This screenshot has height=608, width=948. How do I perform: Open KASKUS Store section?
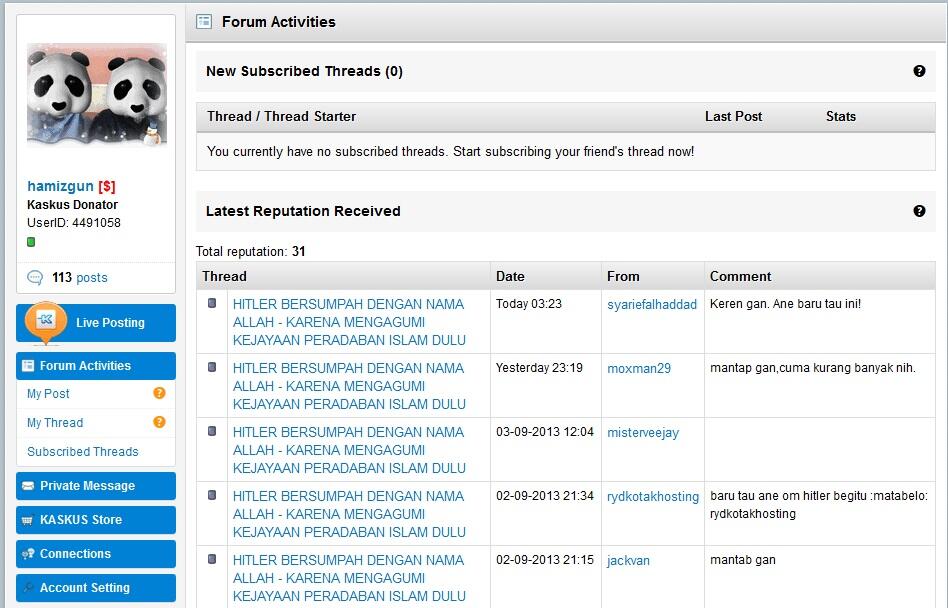[x=96, y=520]
